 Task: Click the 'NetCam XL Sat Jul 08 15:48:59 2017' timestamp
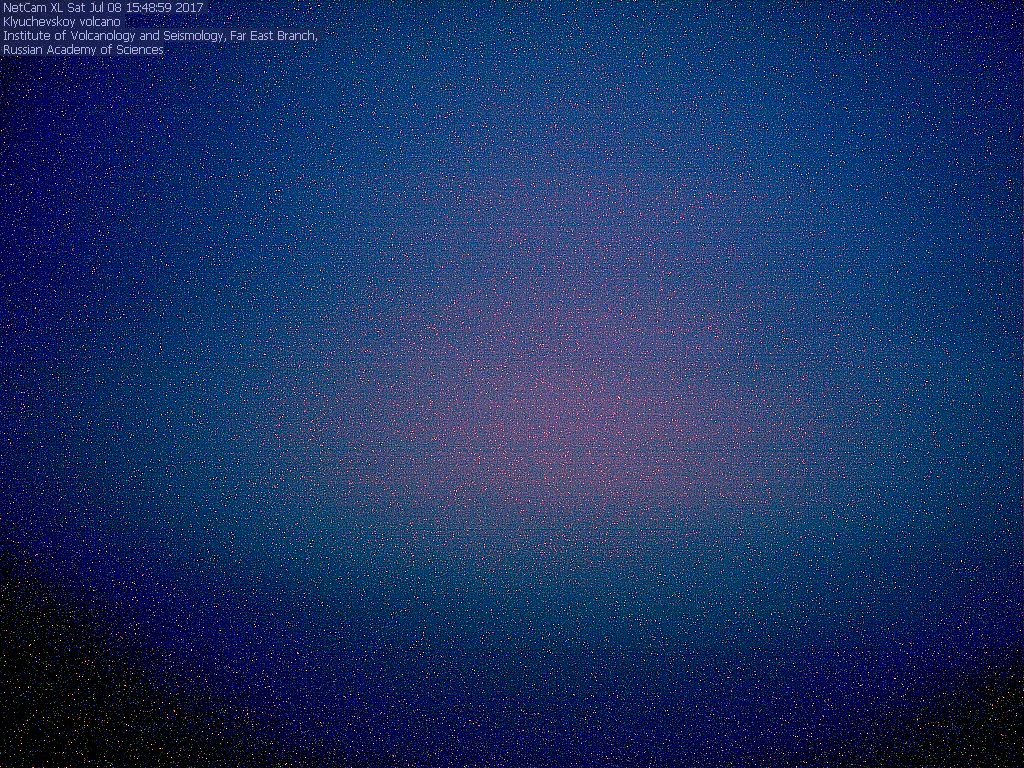[x=103, y=8]
